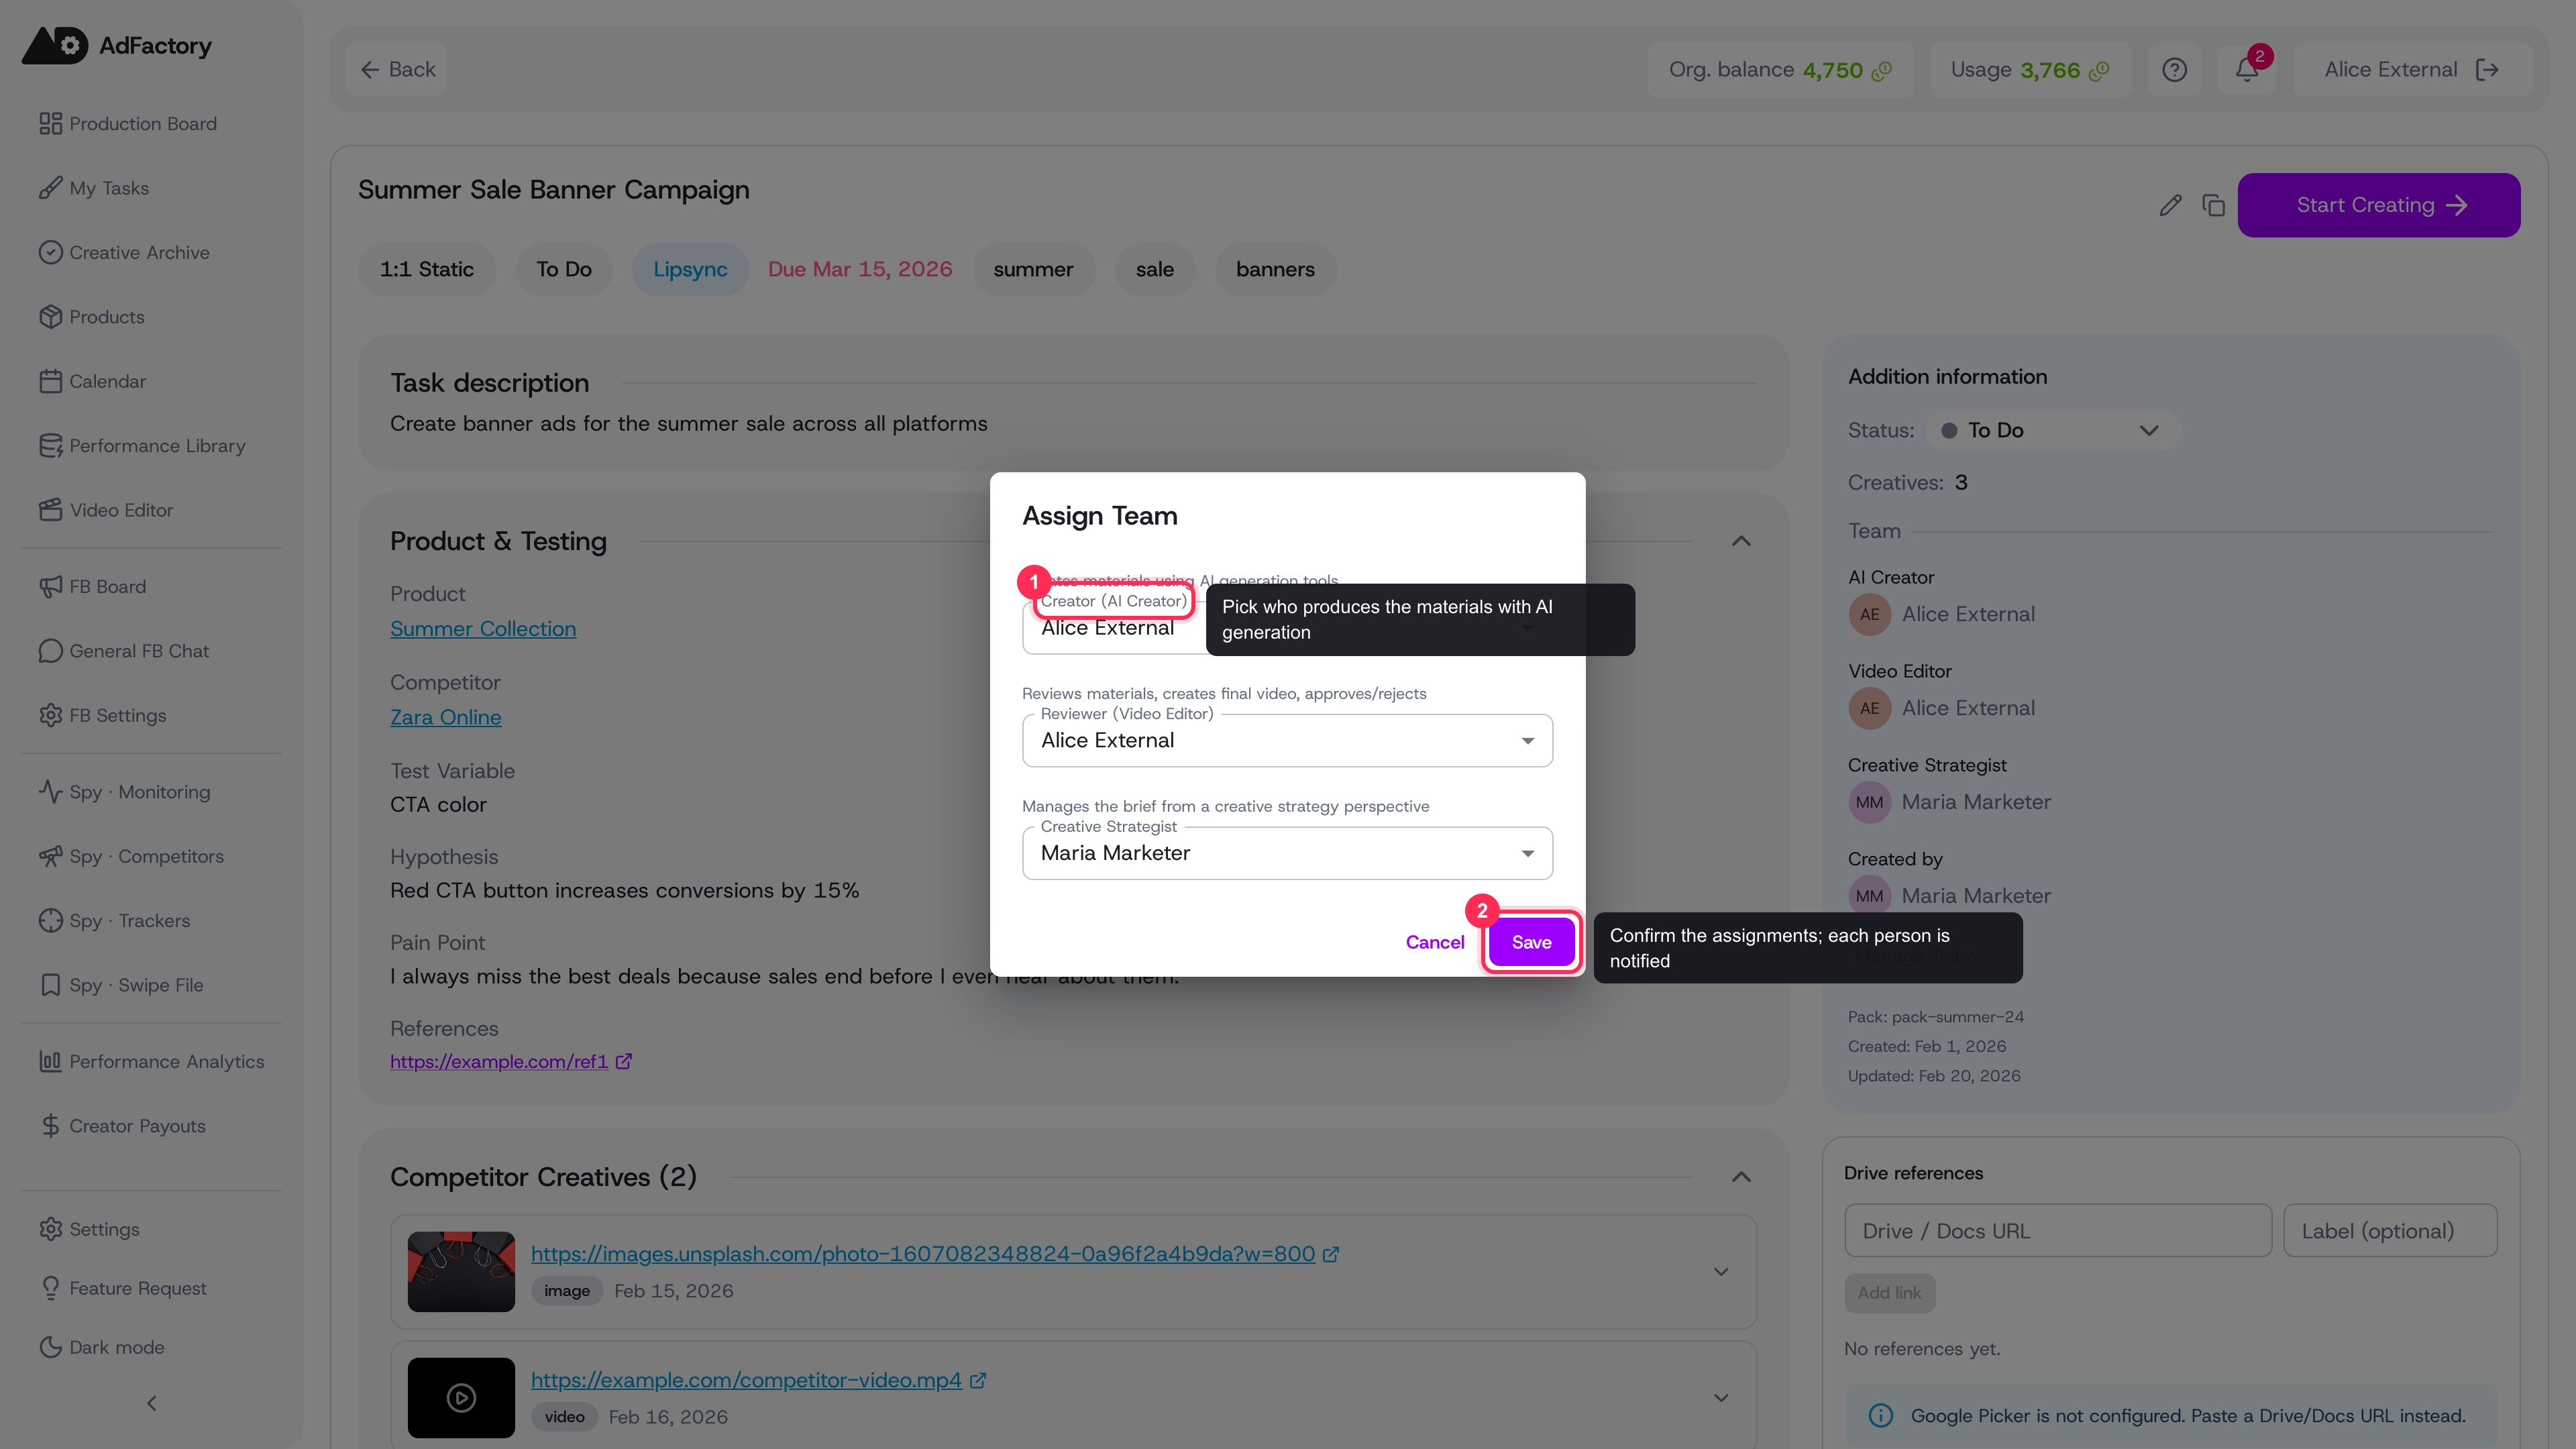
Task: Open Creative Archive in the sidebar
Action: tap(124, 253)
